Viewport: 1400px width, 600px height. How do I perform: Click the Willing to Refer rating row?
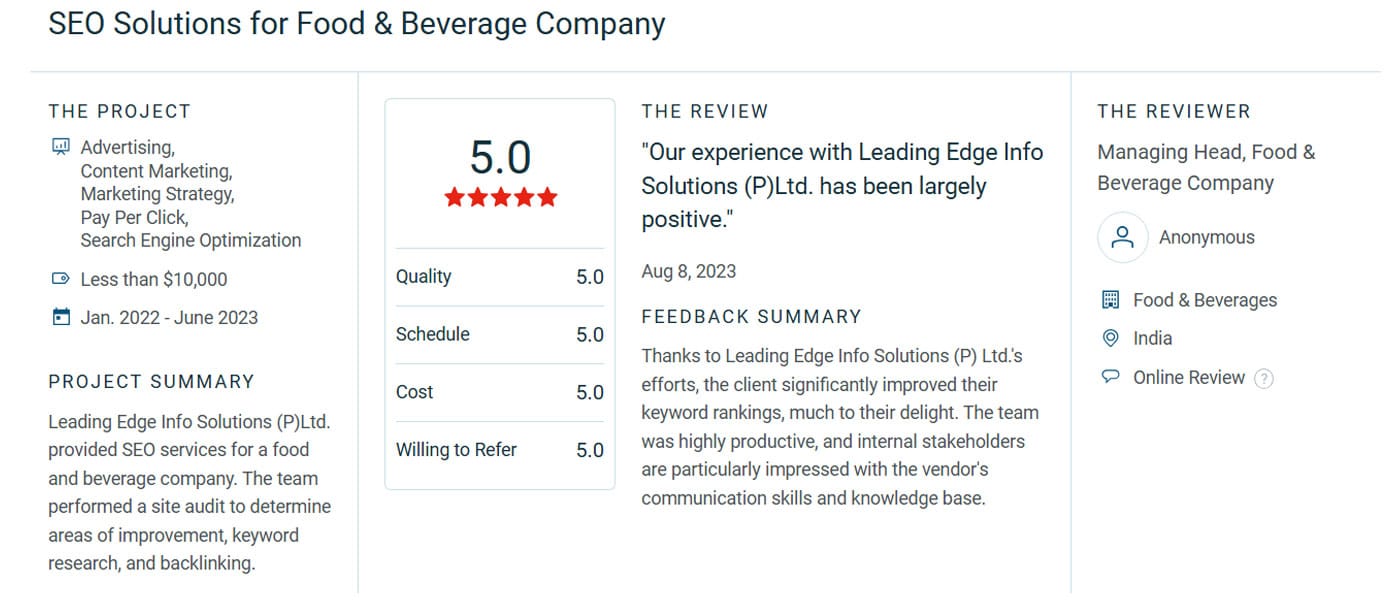tap(499, 449)
